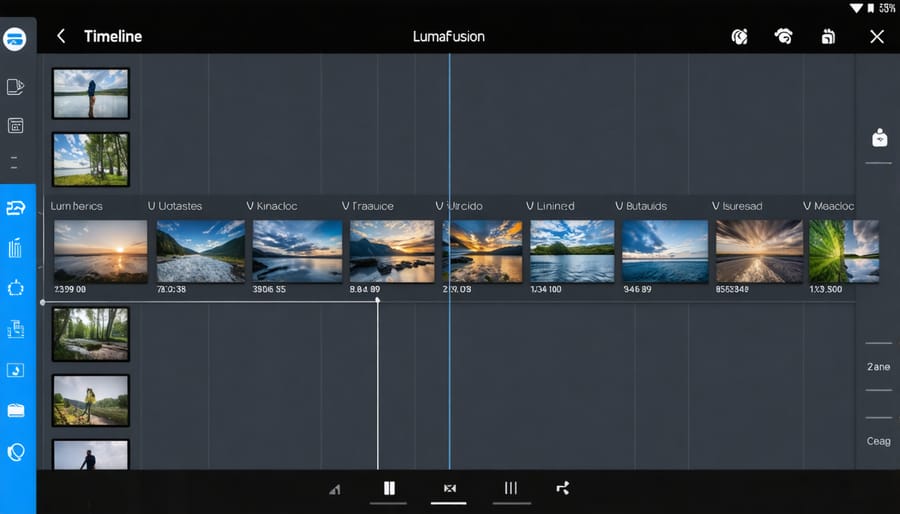Image resolution: width=900 pixels, height=514 pixels.
Task: Tap the first round icon in the top-right header
Action: tap(739, 37)
